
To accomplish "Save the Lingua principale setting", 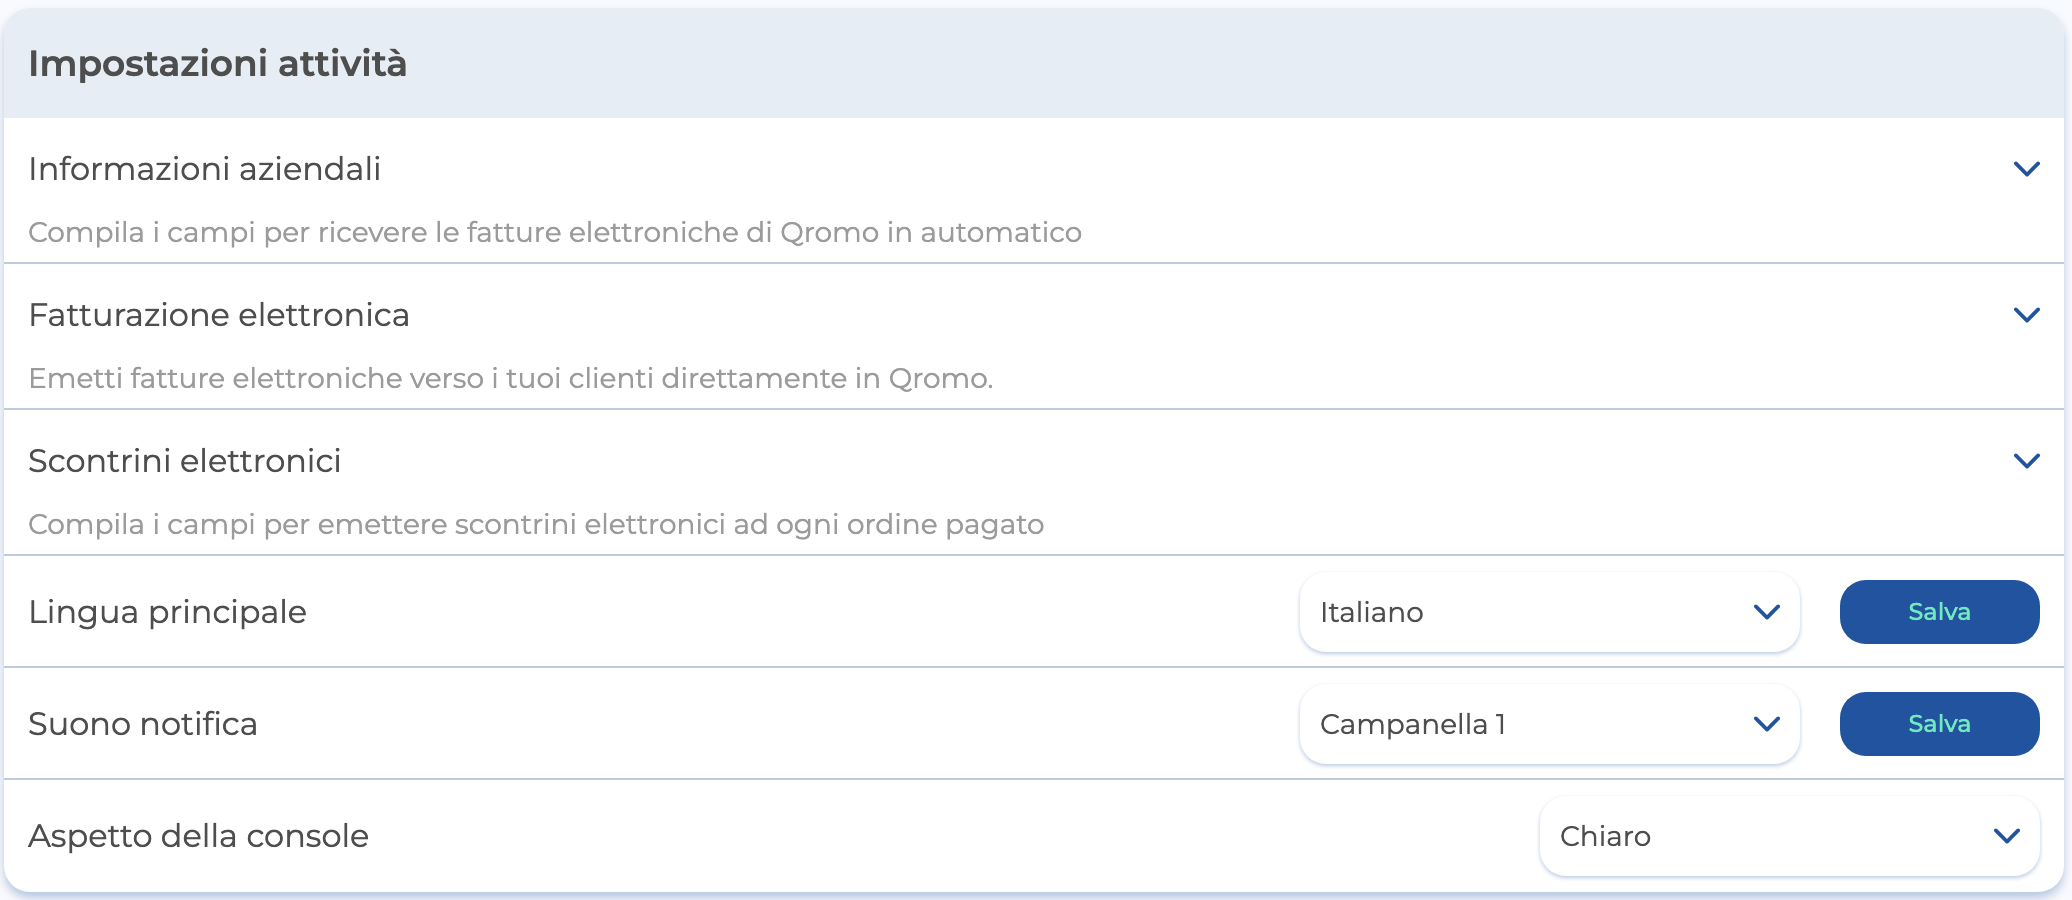I will [x=1939, y=612].
